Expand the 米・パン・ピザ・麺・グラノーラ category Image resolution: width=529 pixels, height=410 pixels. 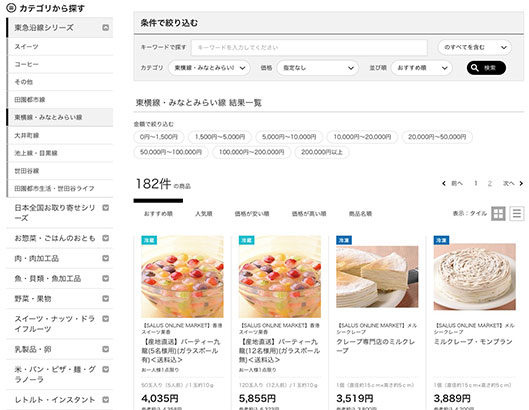[106, 369]
